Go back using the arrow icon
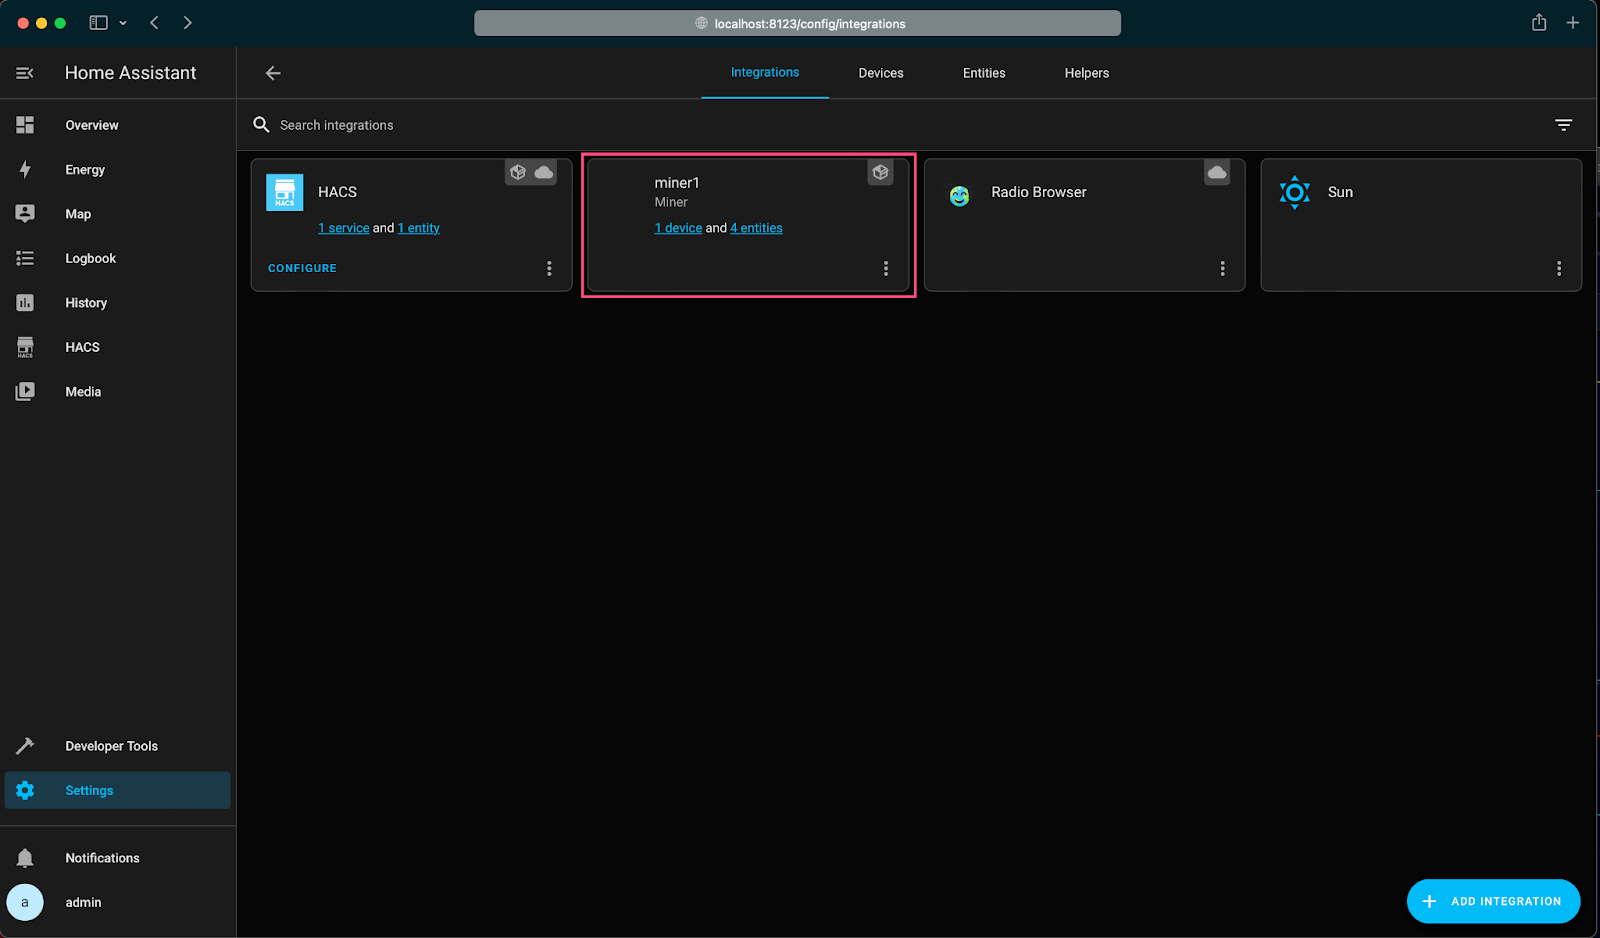The height and width of the screenshot is (938, 1600). [273, 73]
